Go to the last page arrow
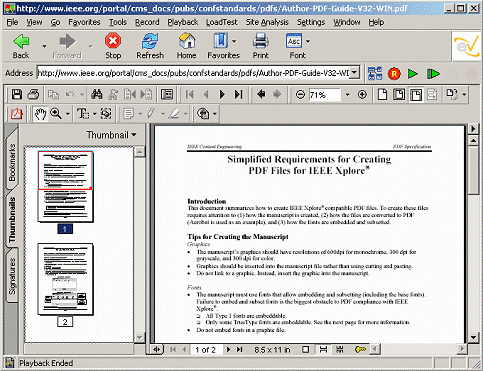483x371 pixels. 238,95
